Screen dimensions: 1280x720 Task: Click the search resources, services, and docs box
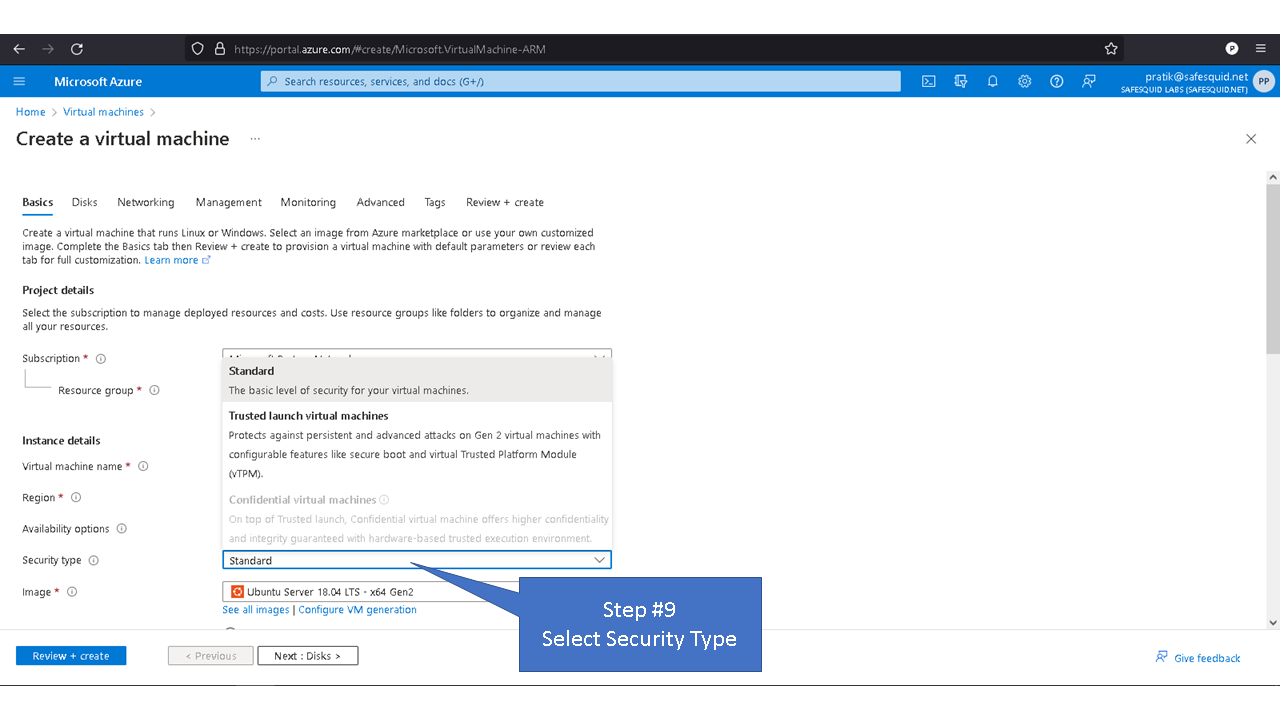click(580, 82)
